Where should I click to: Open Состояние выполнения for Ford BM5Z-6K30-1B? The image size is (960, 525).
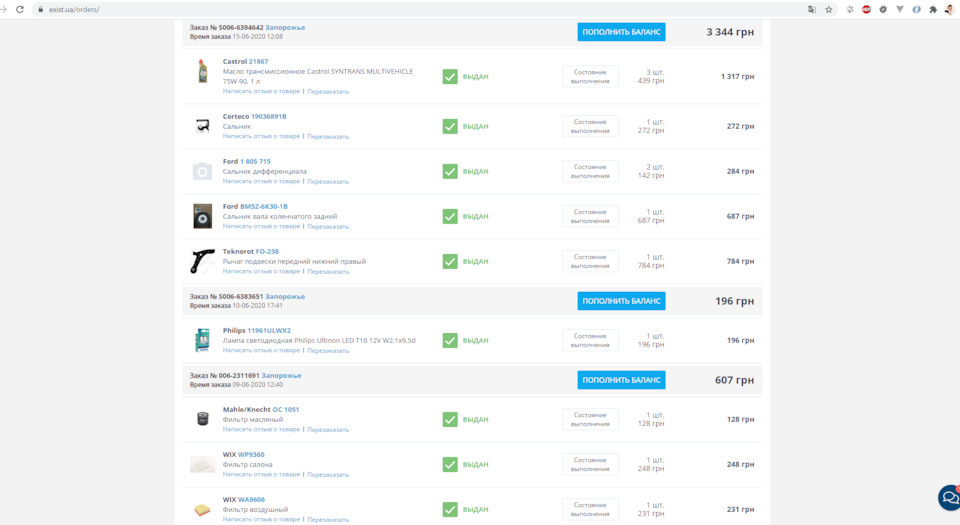point(590,216)
